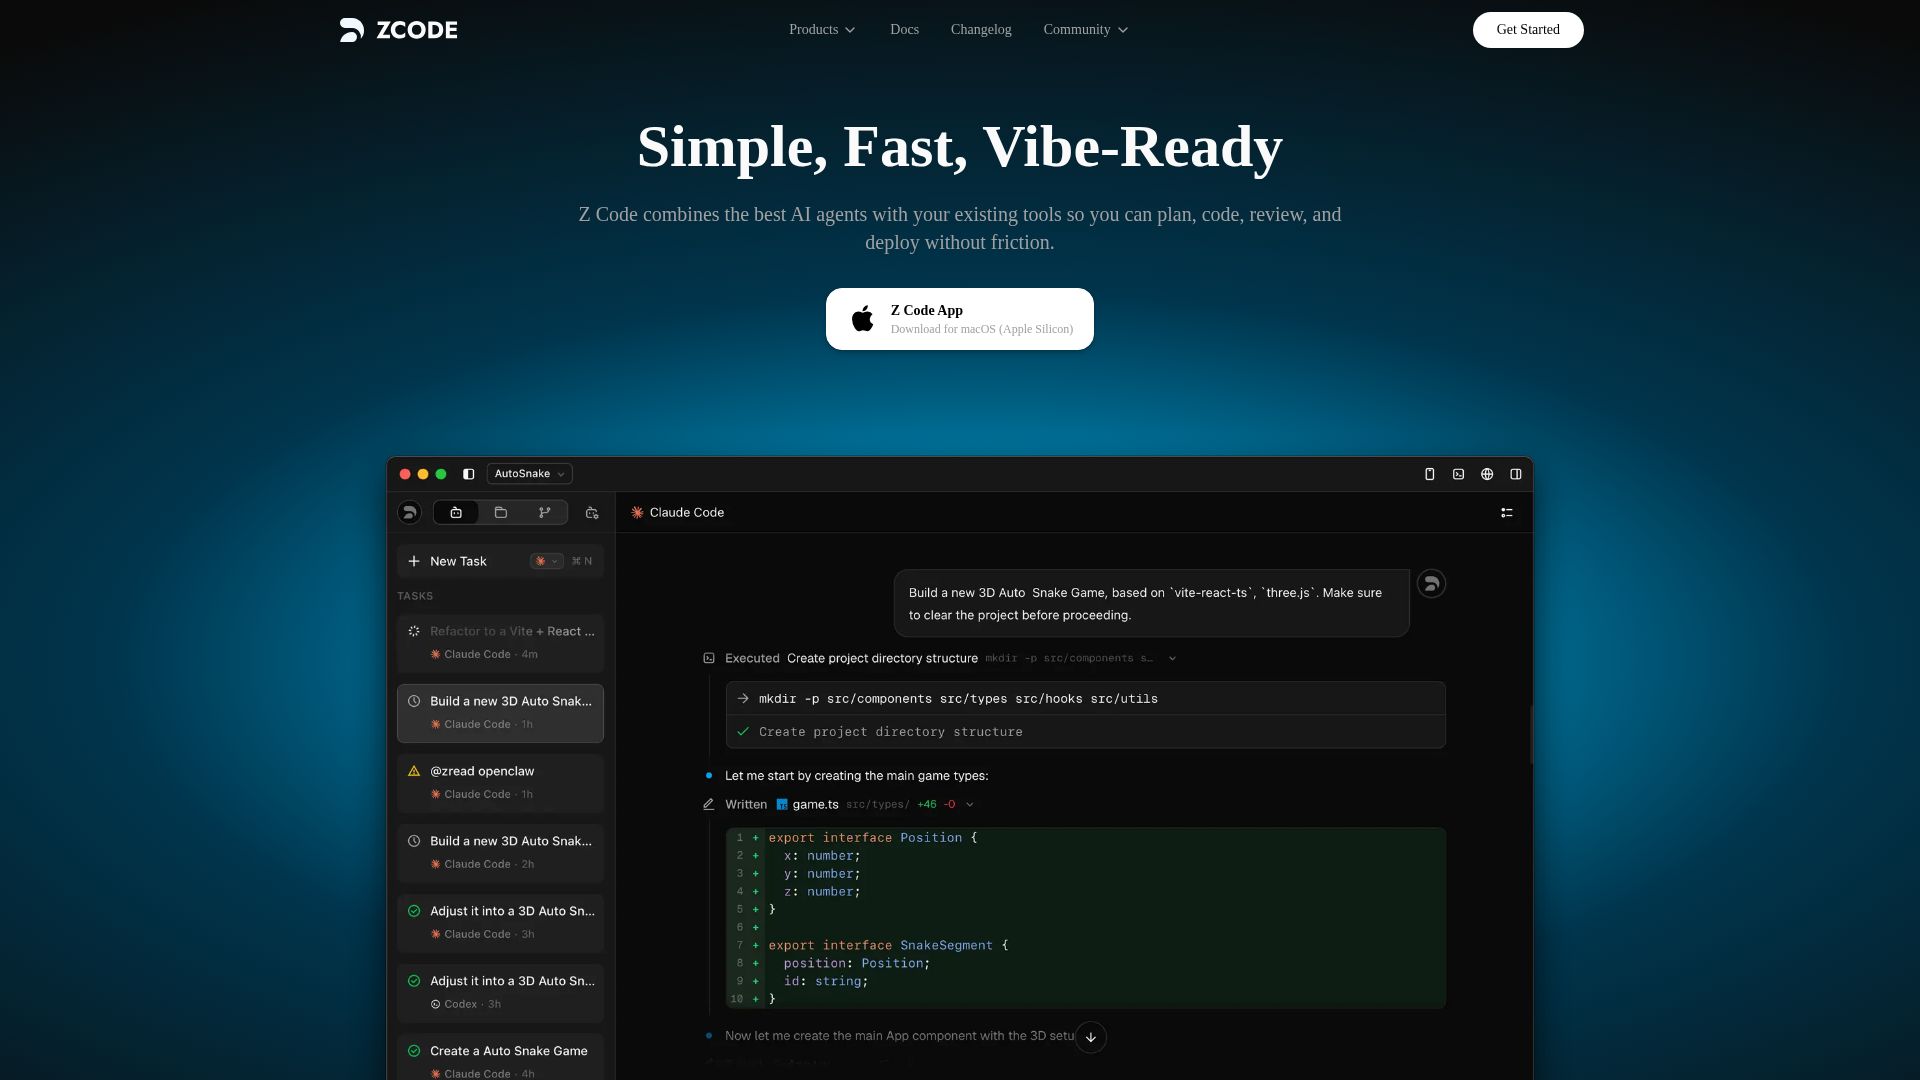Viewport: 1920px width, 1080px height.
Task: Open agent selector dropdown in New Task
Action: (x=547, y=561)
